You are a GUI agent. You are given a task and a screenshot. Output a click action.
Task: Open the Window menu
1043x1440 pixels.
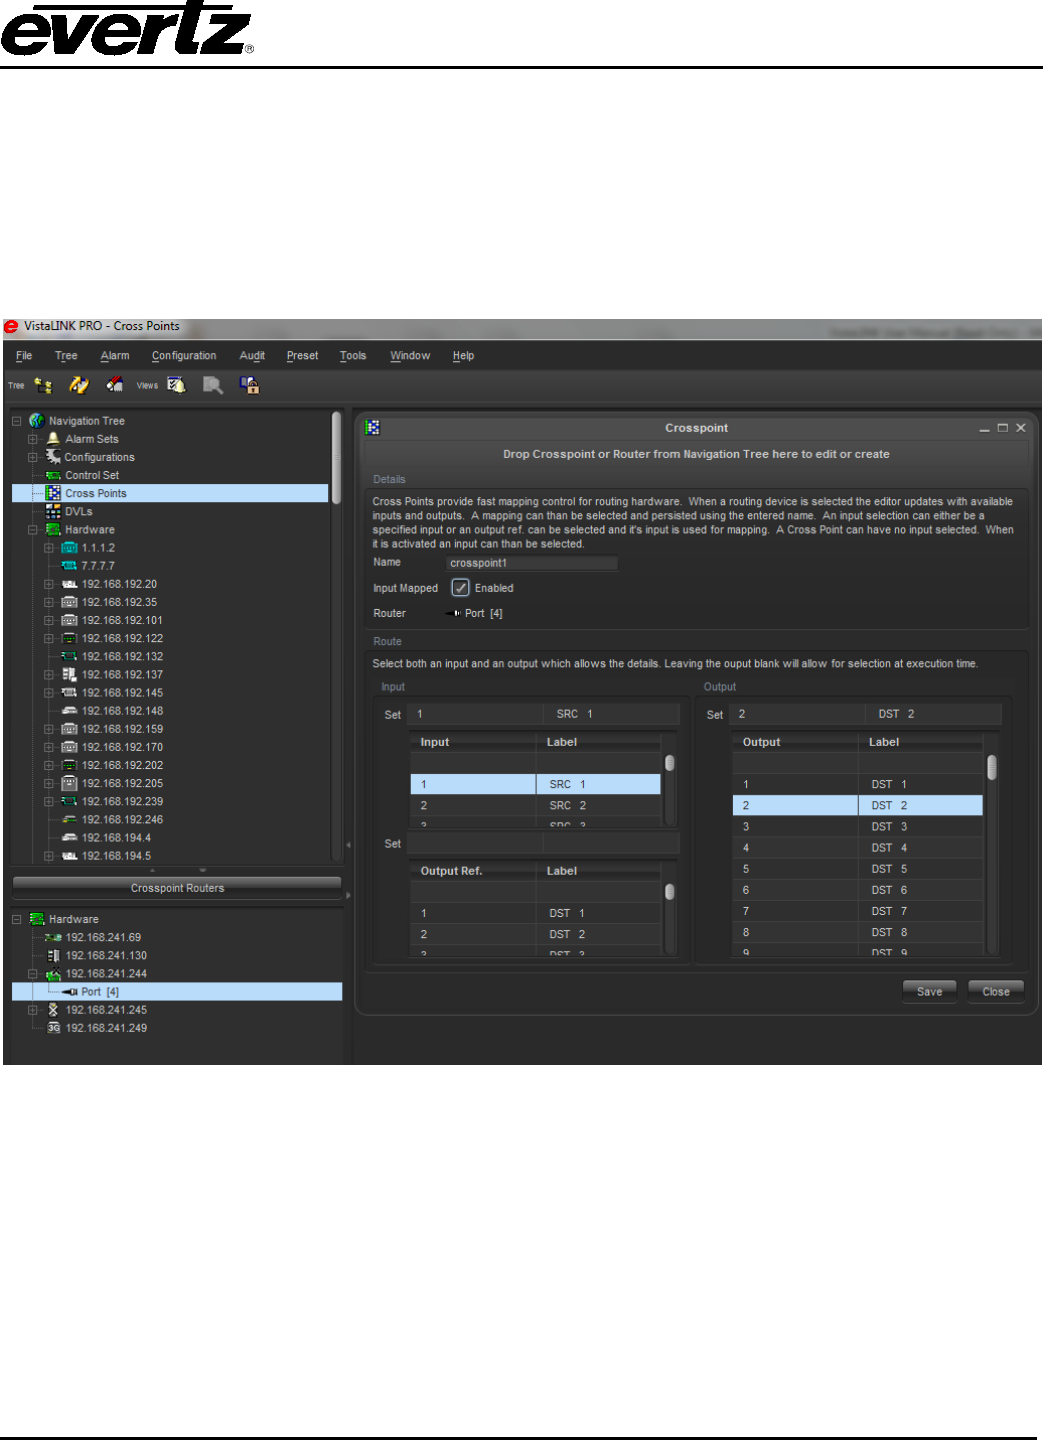[410, 356]
